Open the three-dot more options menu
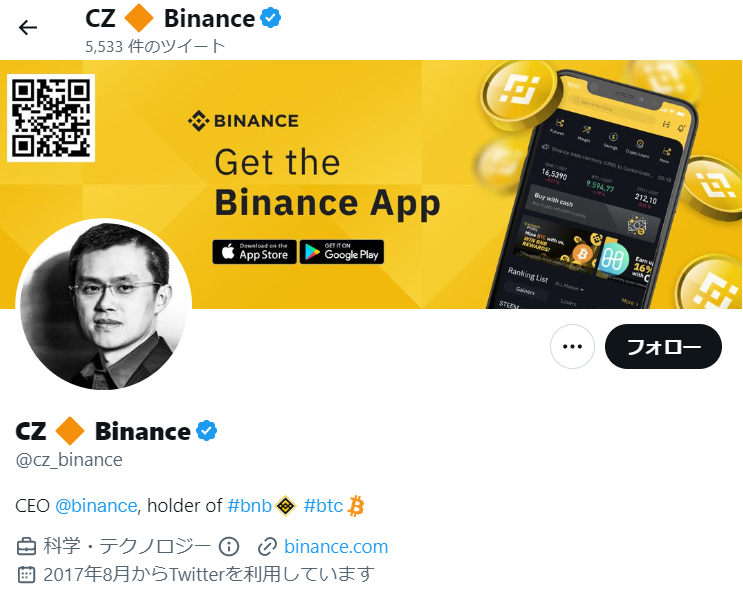Screen dimensions: 743x602 click(572, 347)
